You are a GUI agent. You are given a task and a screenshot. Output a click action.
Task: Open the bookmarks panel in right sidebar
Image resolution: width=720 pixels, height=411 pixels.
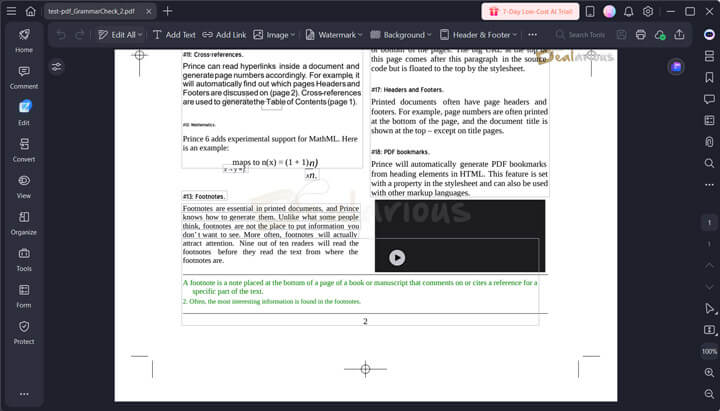[709, 78]
